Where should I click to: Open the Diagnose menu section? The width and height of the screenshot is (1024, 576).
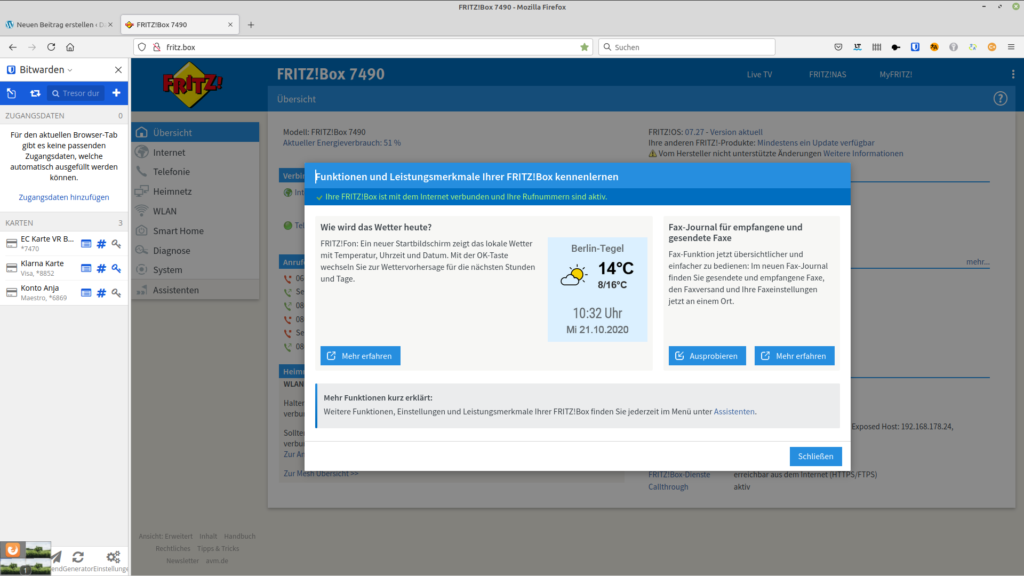[x=195, y=250]
